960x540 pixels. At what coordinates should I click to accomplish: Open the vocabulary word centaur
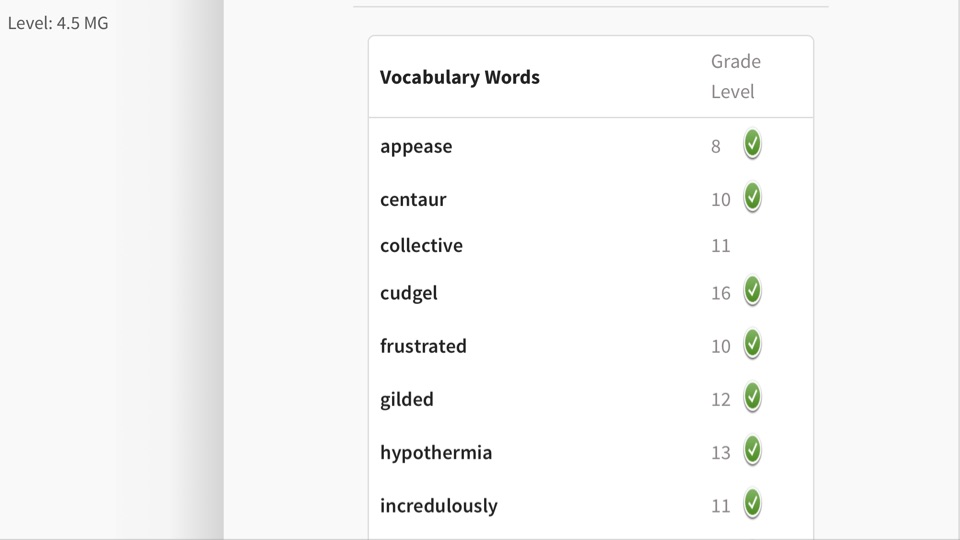413,200
